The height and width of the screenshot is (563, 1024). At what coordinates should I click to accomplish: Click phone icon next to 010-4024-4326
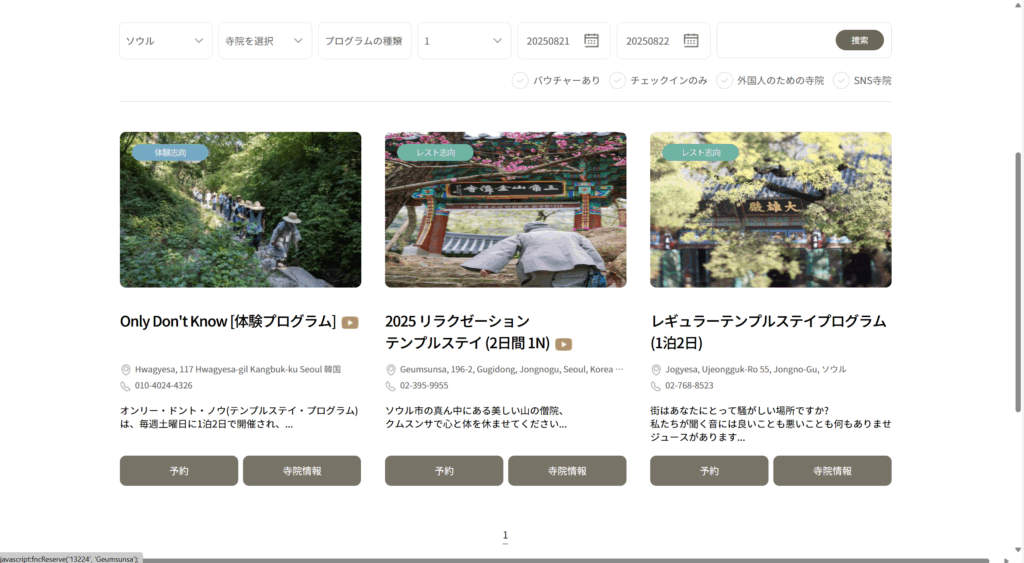tap(126, 386)
